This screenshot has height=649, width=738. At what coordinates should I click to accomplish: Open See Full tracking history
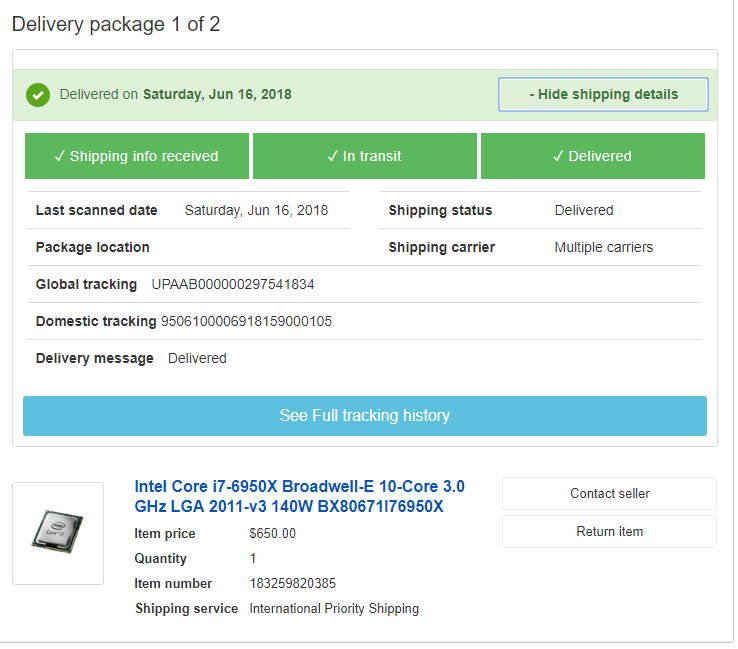(x=365, y=416)
